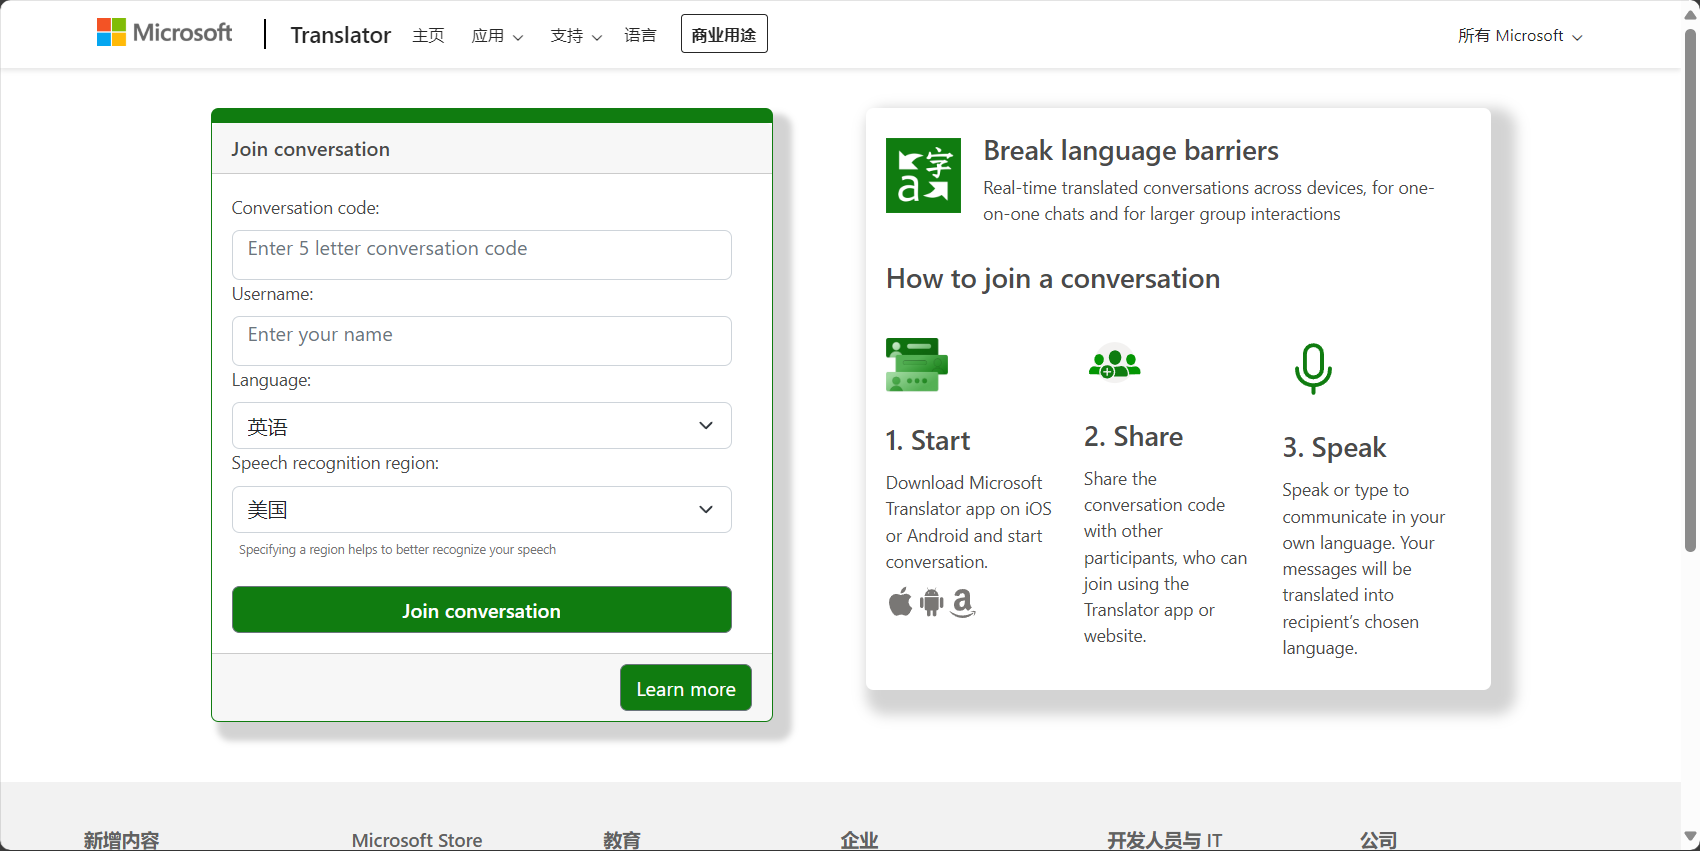Open the speech recognition region dropdown 美国

tap(482, 509)
